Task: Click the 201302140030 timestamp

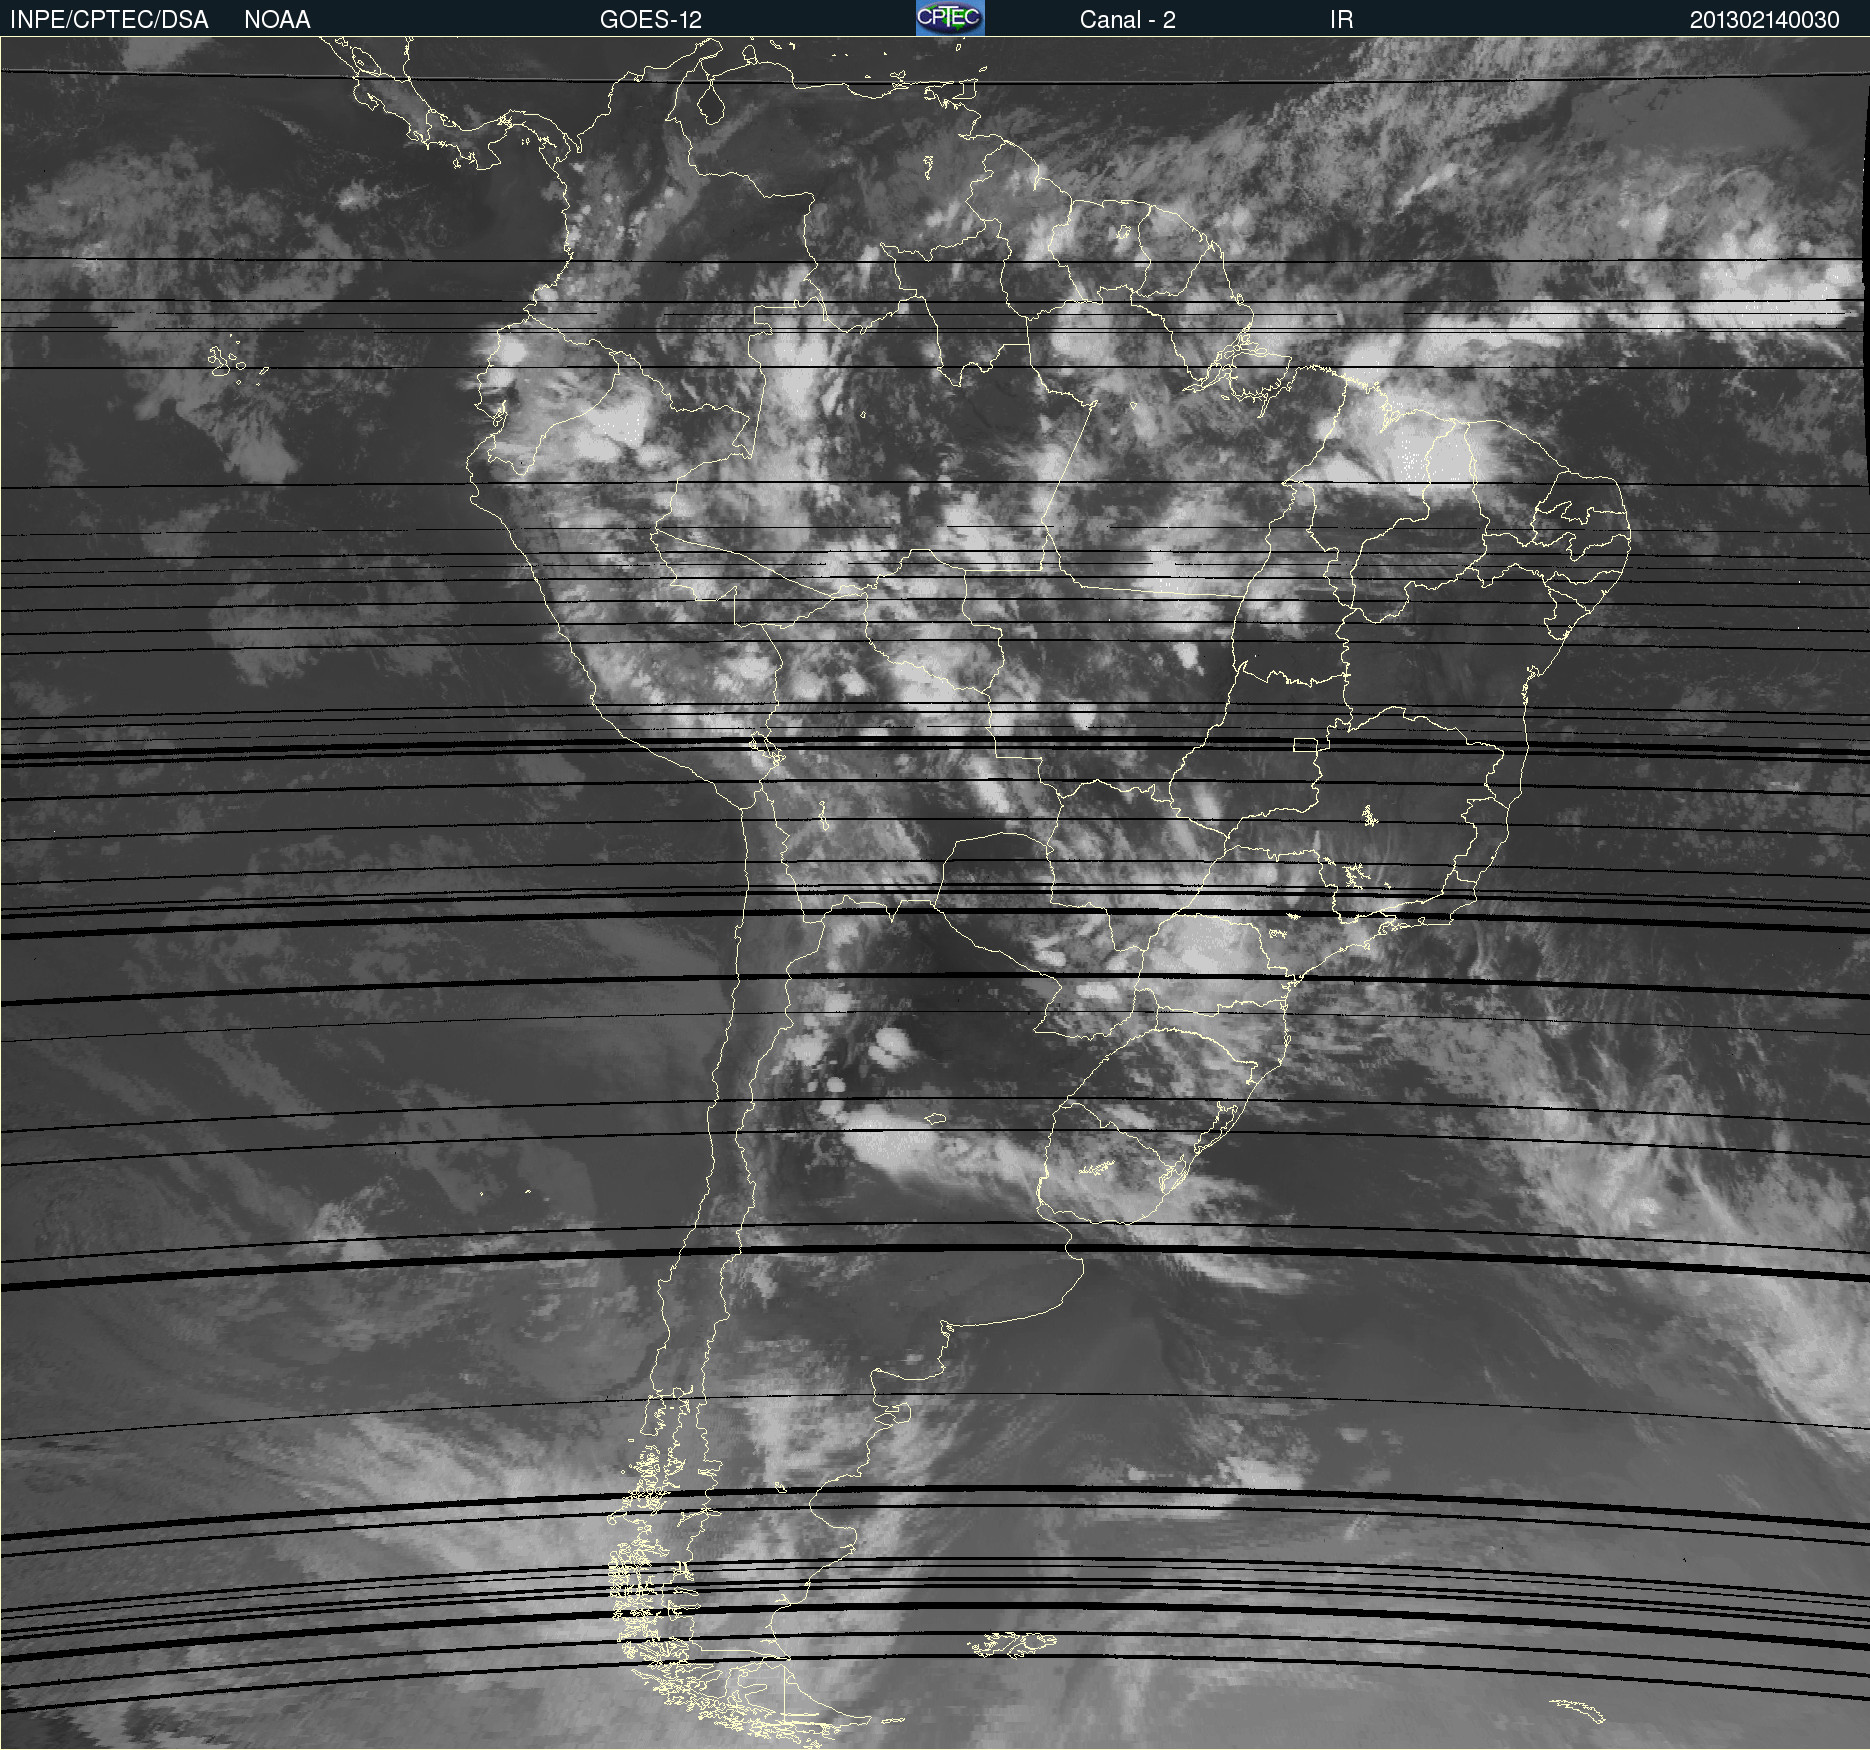Action: tap(1764, 20)
